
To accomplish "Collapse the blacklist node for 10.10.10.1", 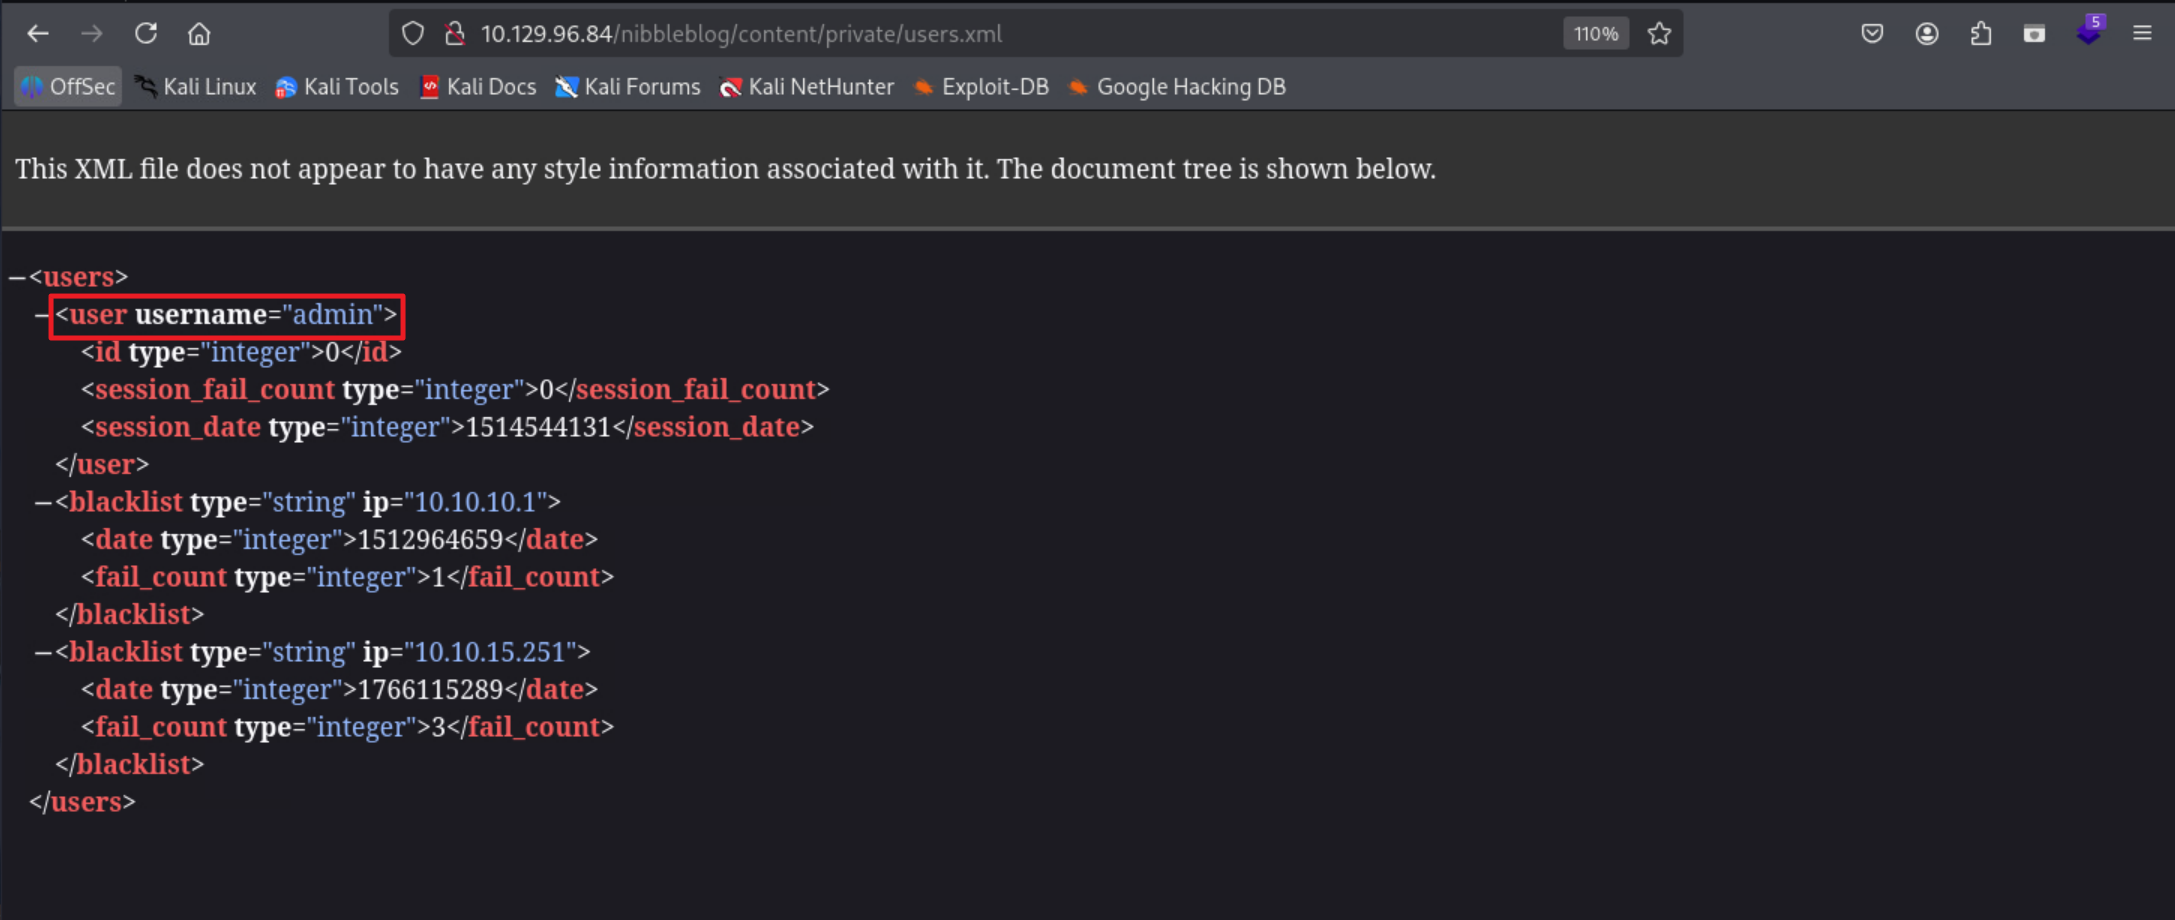I will (43, 502).
